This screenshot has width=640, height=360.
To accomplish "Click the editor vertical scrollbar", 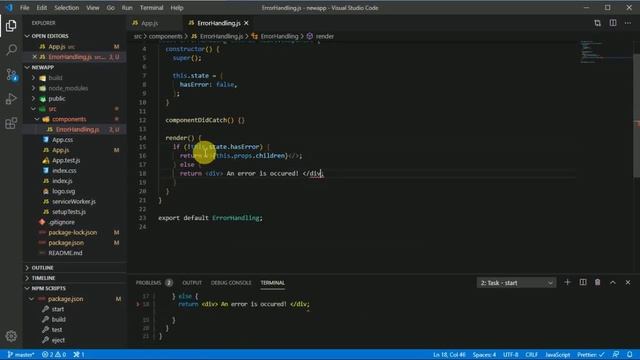I will click(636, 116).
